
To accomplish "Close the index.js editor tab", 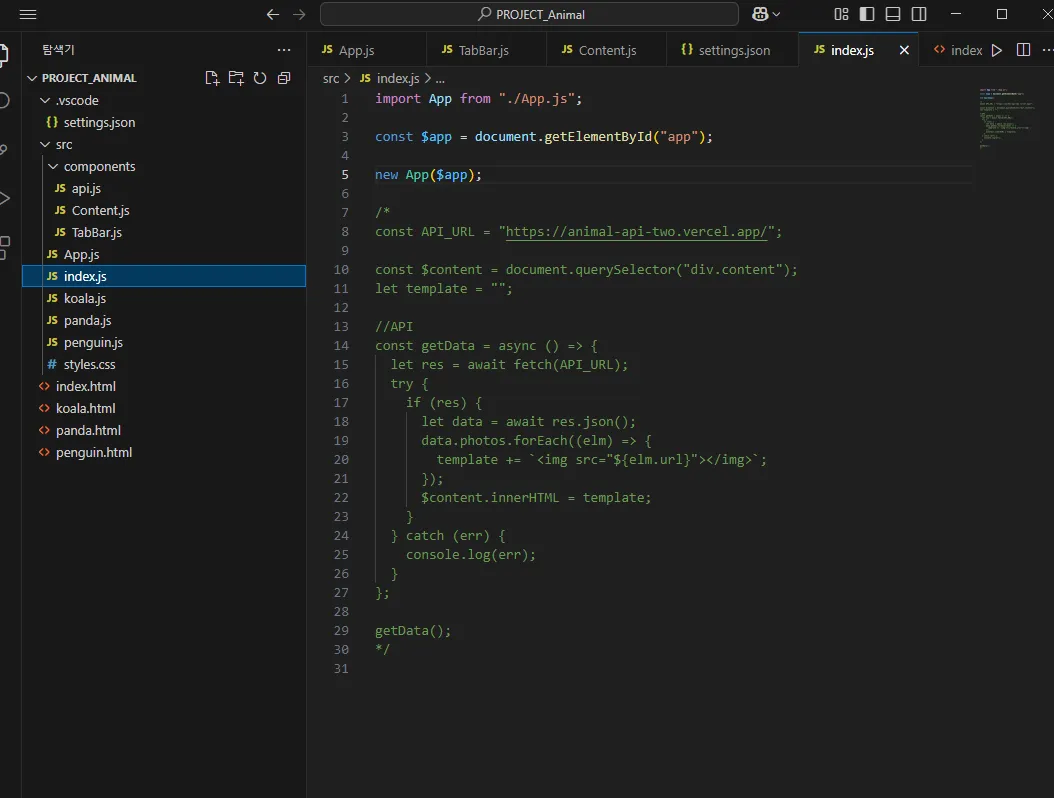I will [904, 50].
